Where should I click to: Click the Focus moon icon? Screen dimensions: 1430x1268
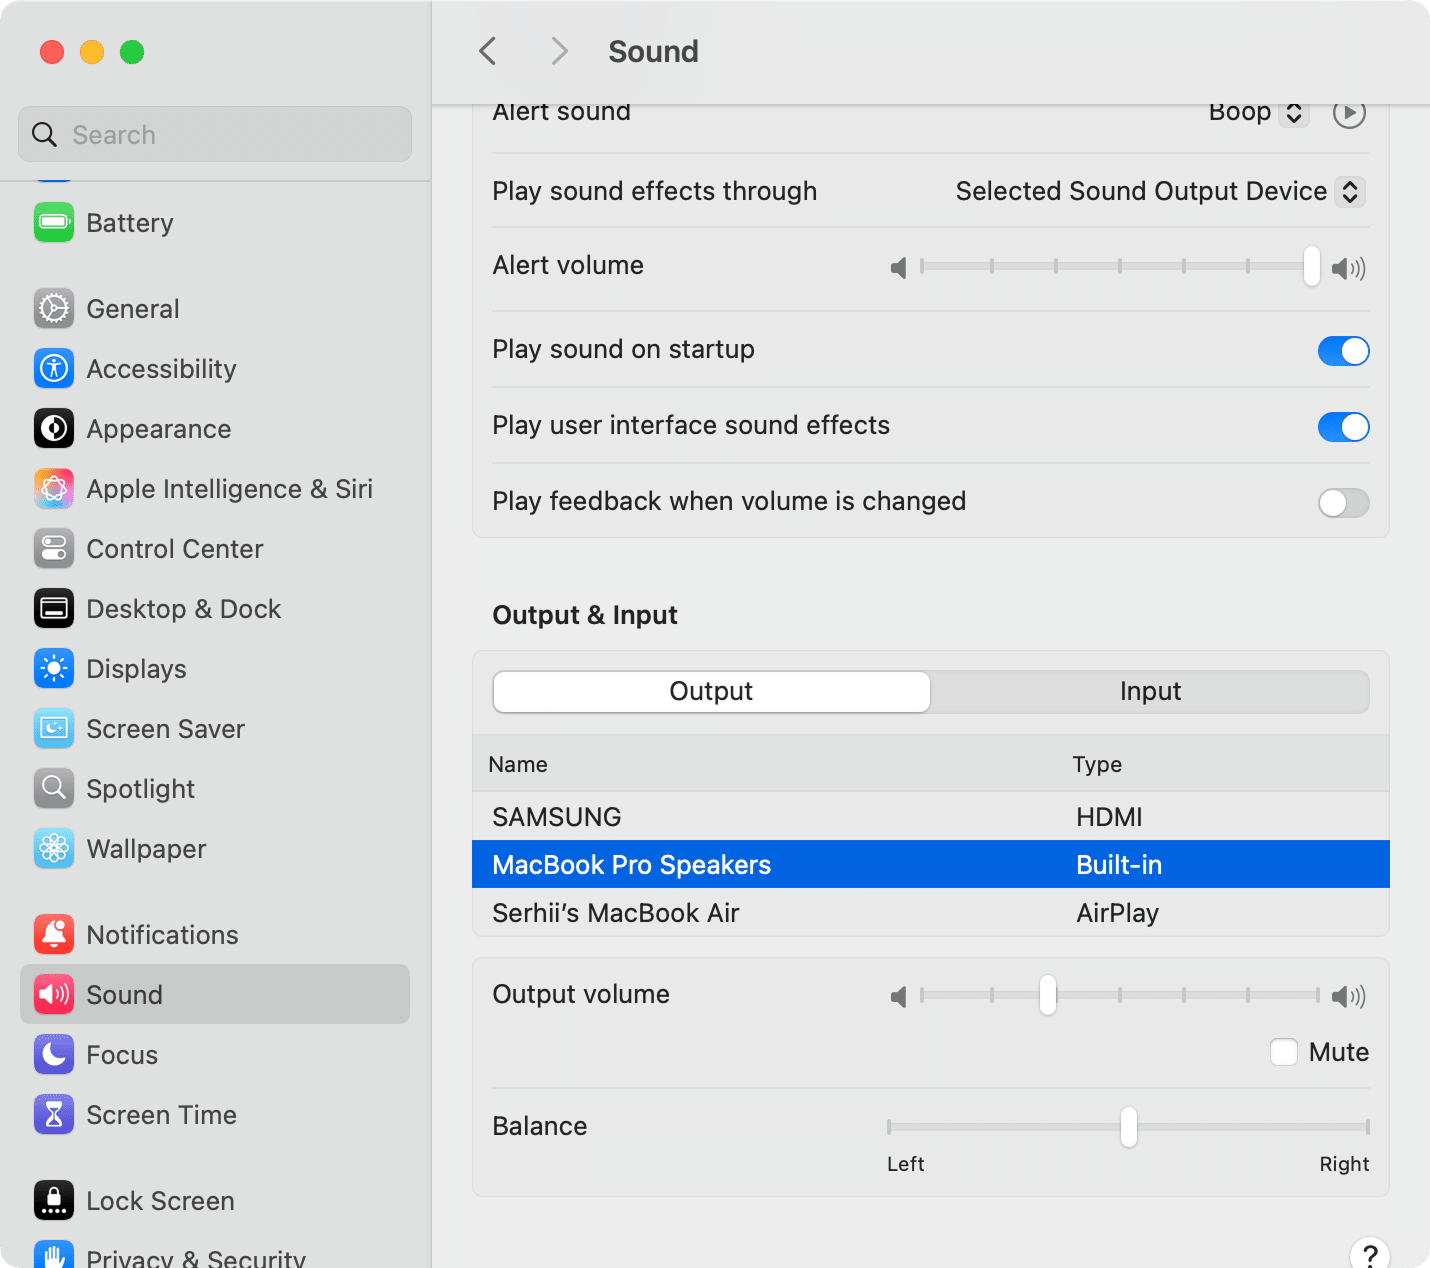(53, 1054)
